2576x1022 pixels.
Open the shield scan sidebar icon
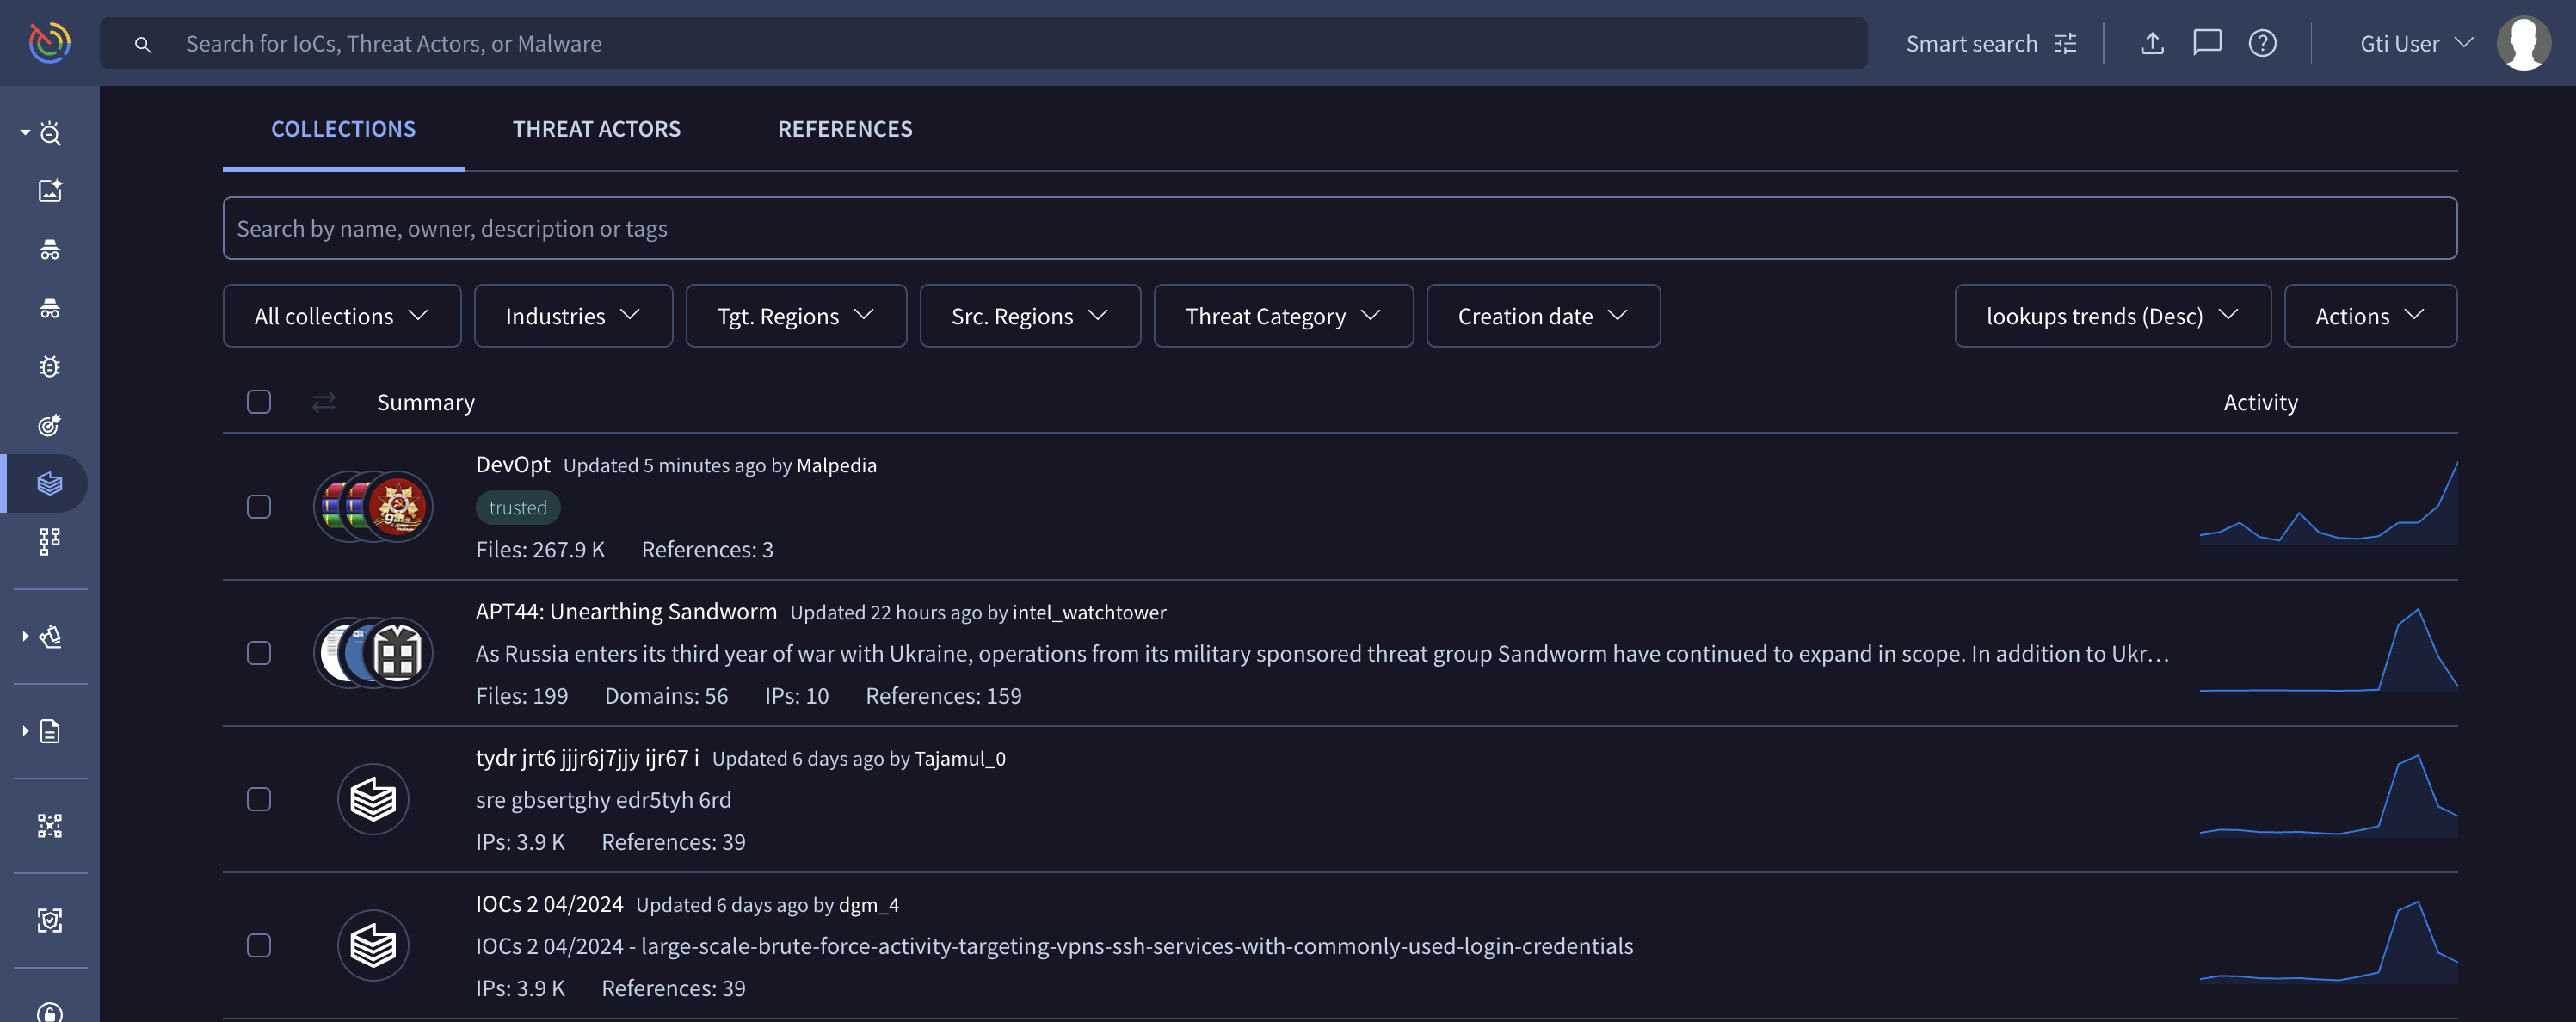pyautogui.click(x=50, y=920)
